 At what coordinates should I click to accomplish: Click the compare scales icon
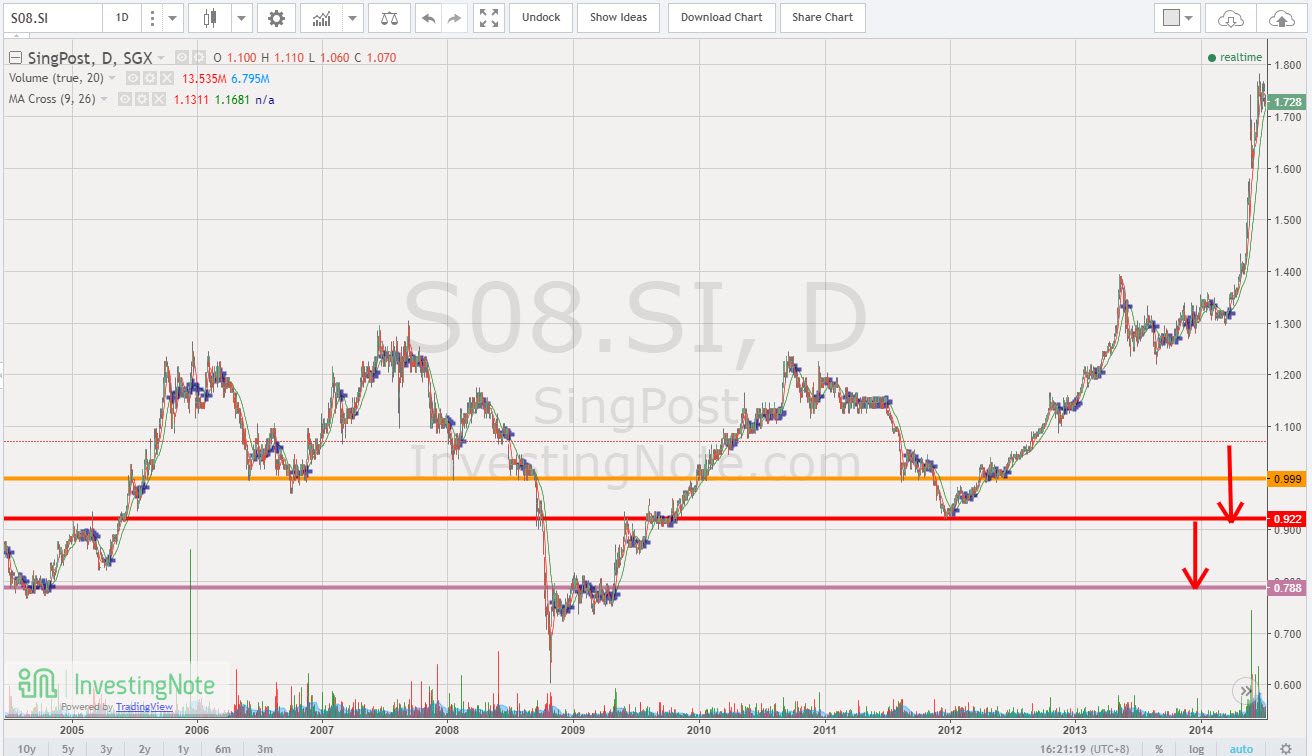click(389, 17)
